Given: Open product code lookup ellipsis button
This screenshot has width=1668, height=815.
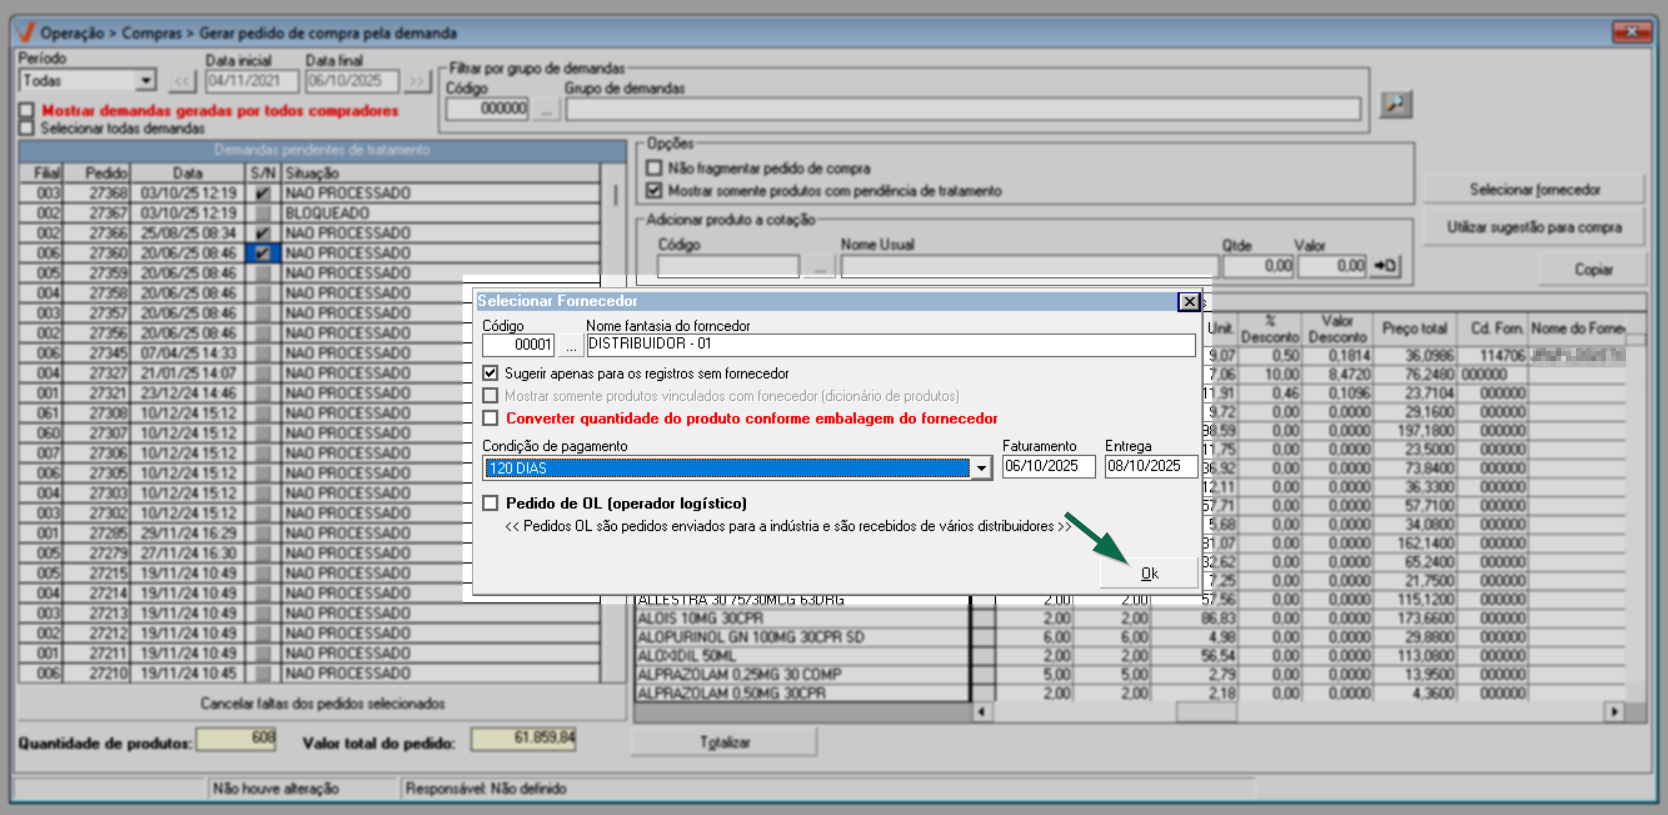Looking at the screenshot, I should coord(819,266).
